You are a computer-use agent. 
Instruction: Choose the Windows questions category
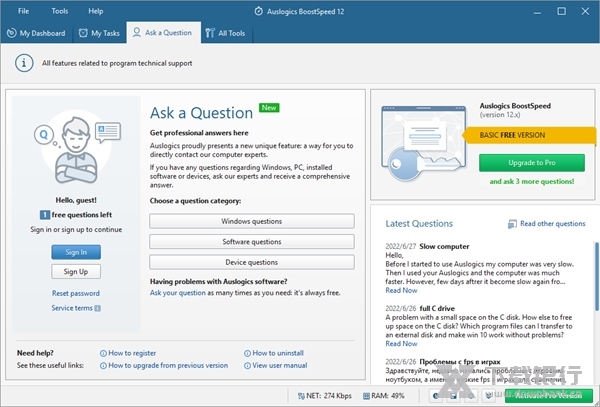click(x=251, y=221)
